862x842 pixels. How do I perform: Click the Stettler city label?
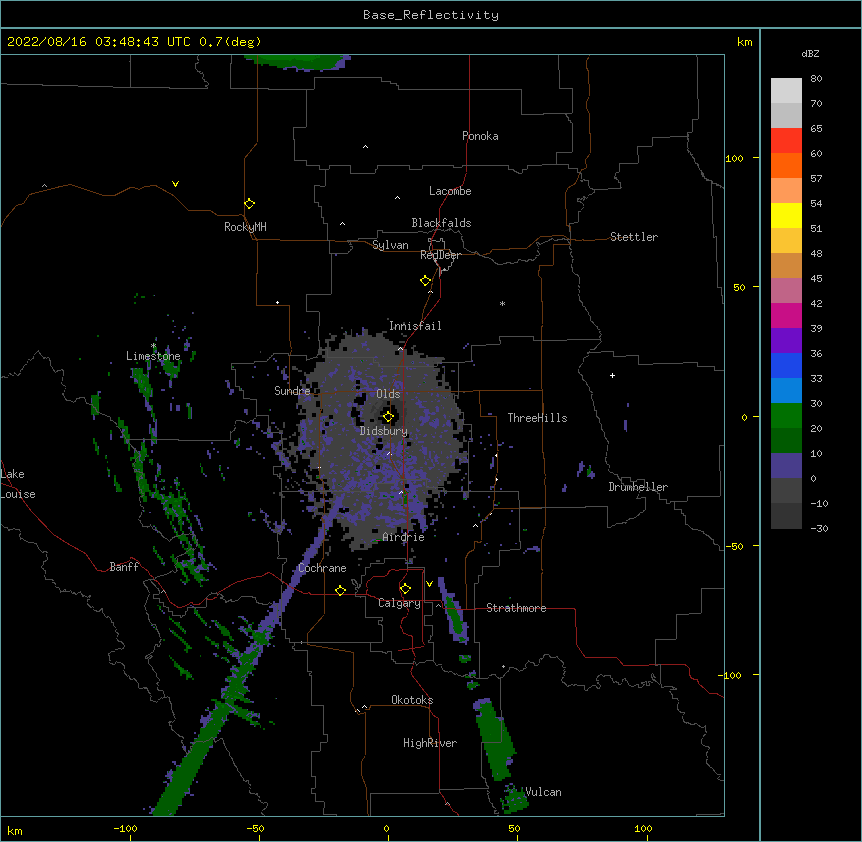pyautogui.click(x=634, y=237)
